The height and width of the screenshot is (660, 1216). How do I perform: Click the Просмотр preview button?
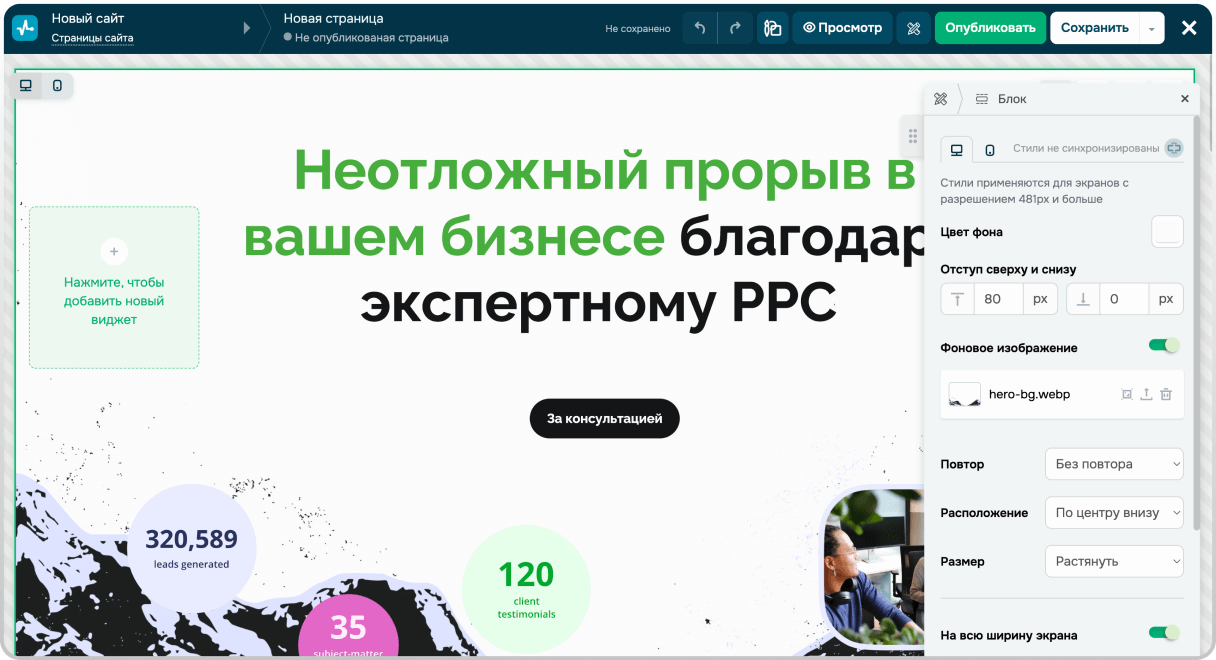pyautogui.click(x=842, y=28)
